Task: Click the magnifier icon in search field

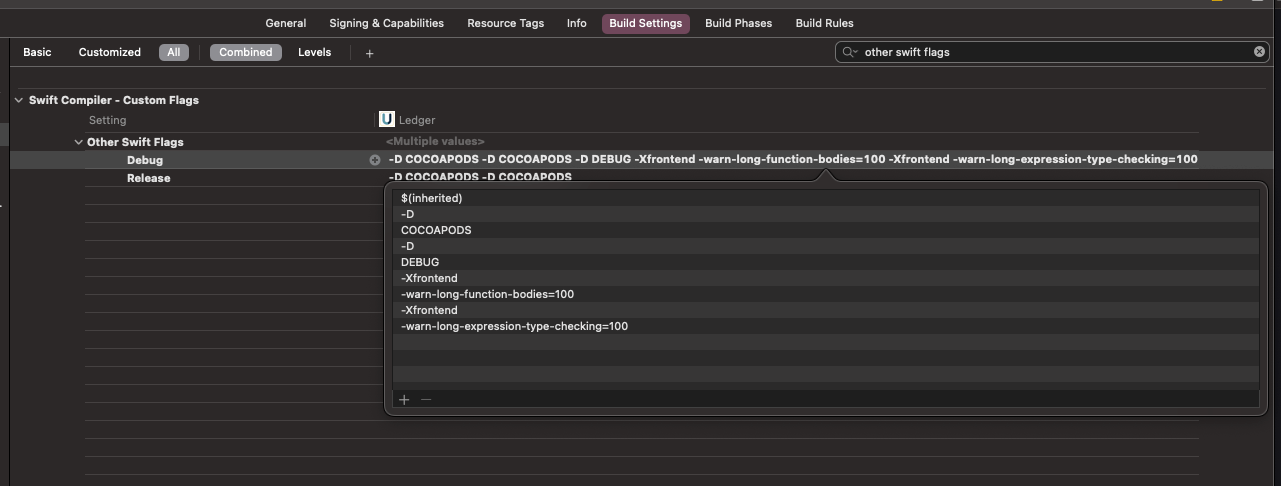Action: (850, 52)
